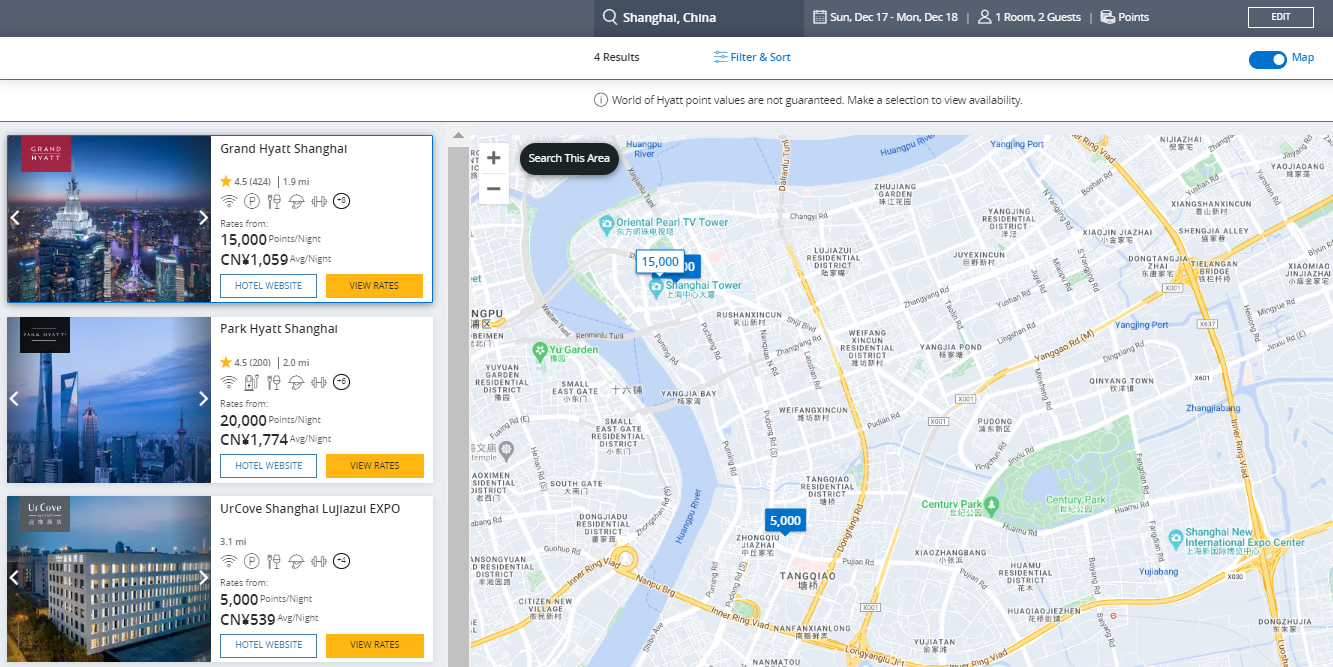Screen dimensions: 1333x667
Task: Expand more amenities (+4) for UrCove Shanghai
Action: tap(342, 561)
